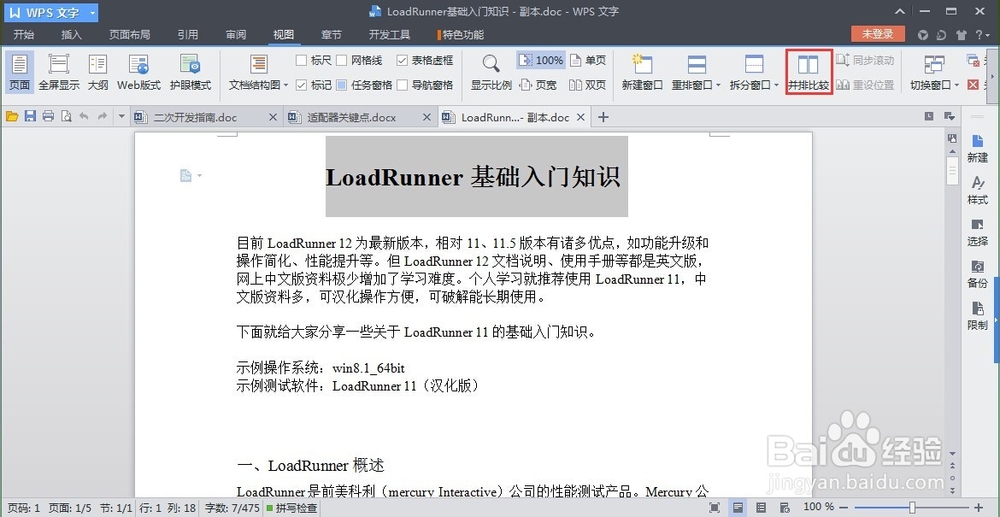Click zoom out minus button
This screenshot has height=517, width=1000.
pyautogui.click(x=843, y=507)
